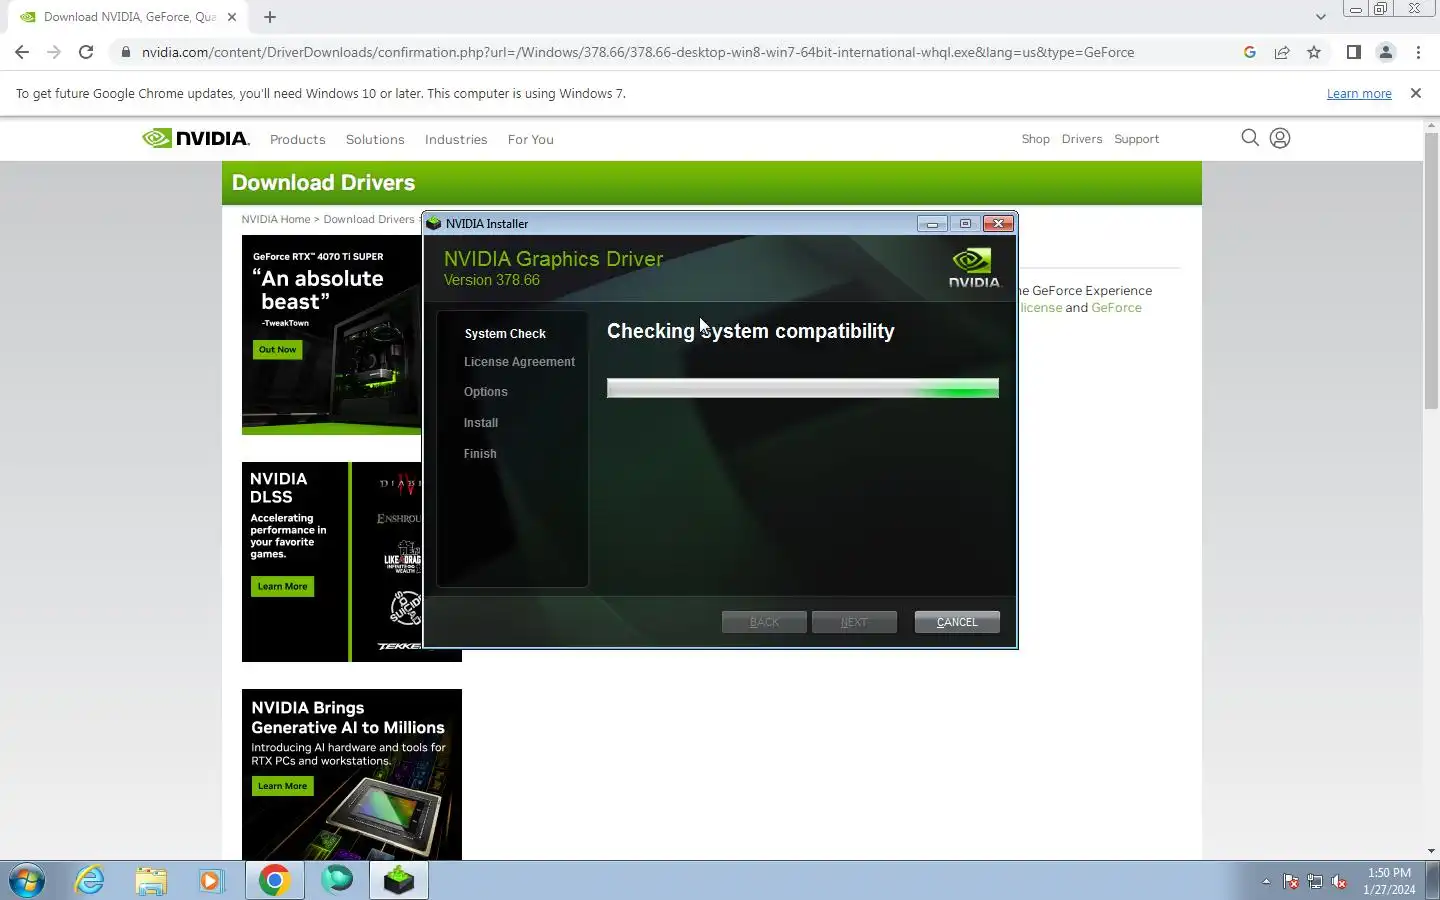Open the teal round app in the taskbar
Screen dimensions: 1440x900
tap(337, 880)
